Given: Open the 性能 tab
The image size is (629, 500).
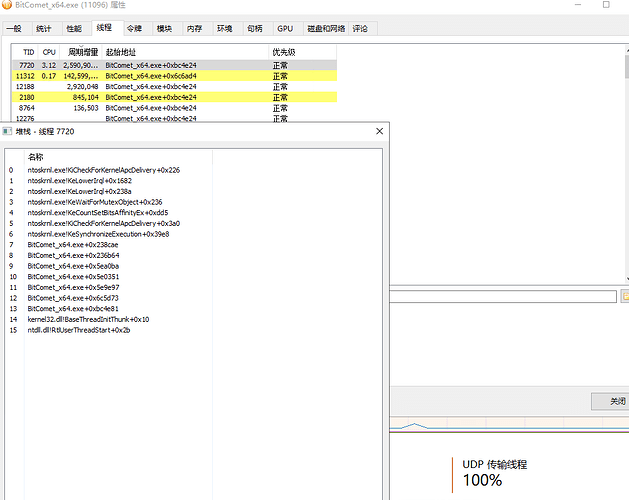Looking at the screenshot, I should pyautogui.click(x=74, y=29).
